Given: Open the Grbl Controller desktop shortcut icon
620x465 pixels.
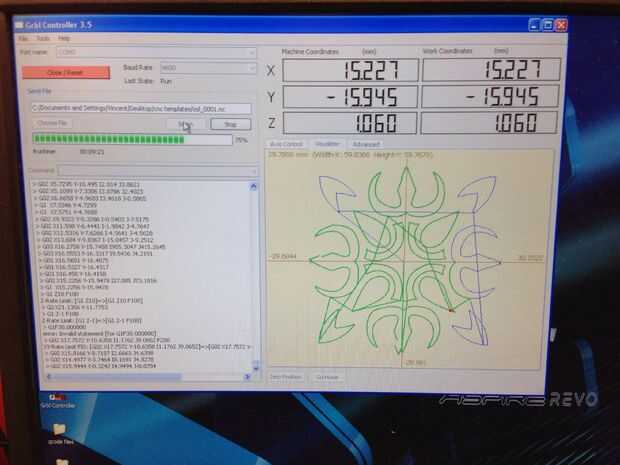Looking at the screenshot, I should click(57, 398).
